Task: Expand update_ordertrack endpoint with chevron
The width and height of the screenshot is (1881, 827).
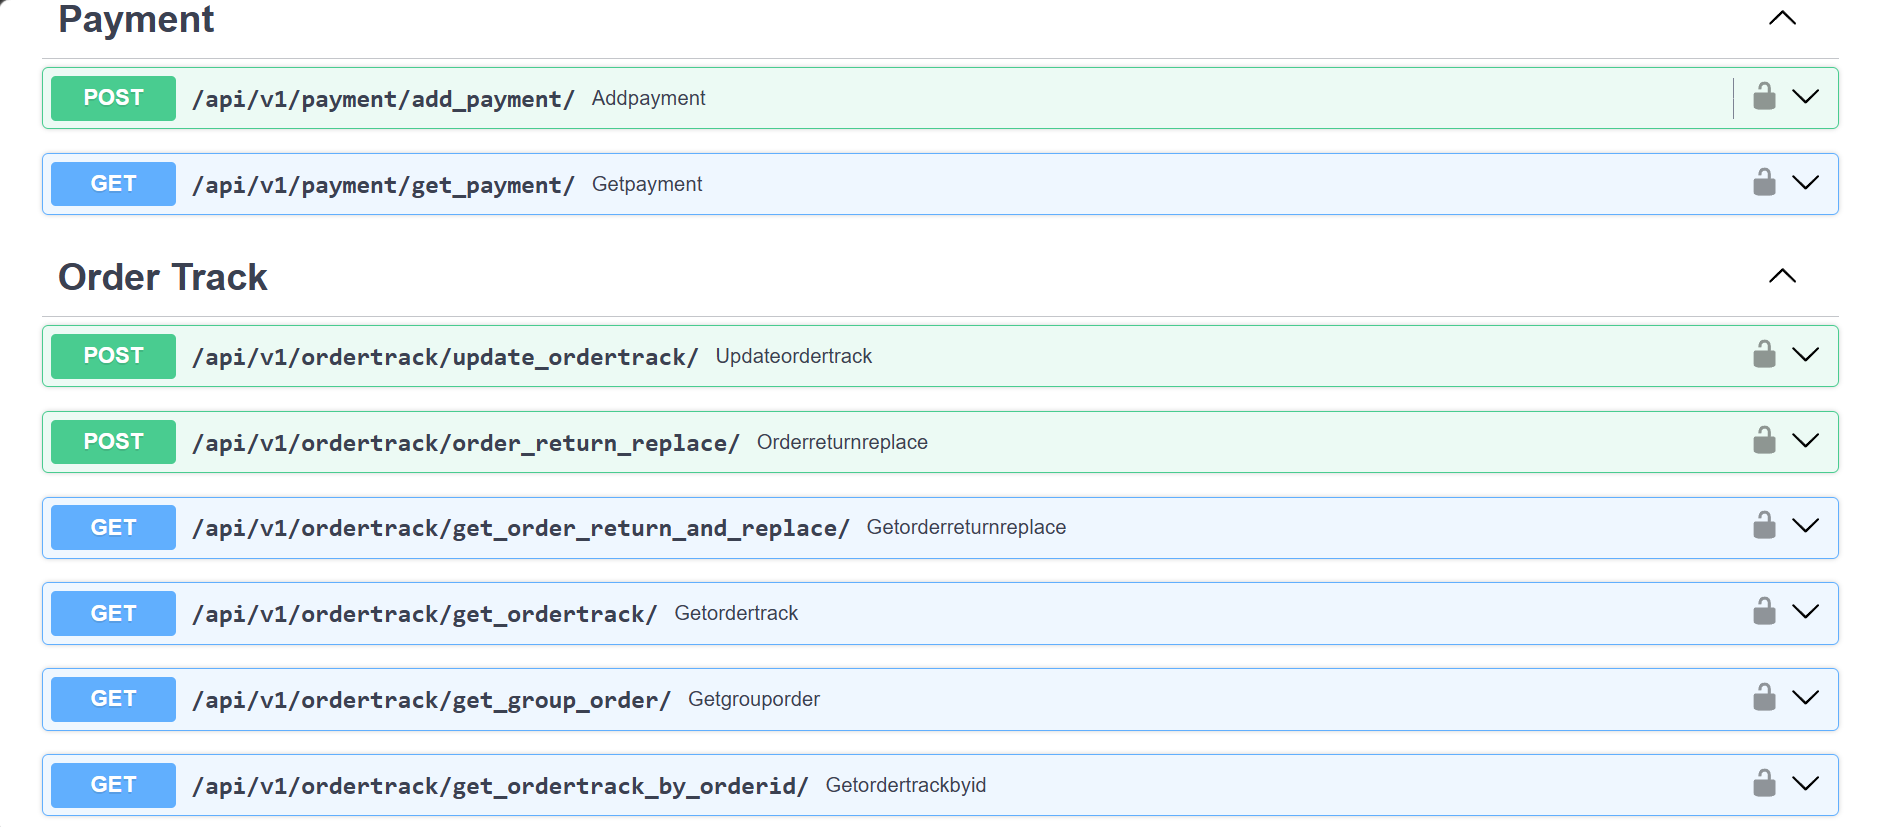Action: coord(1805,355)
